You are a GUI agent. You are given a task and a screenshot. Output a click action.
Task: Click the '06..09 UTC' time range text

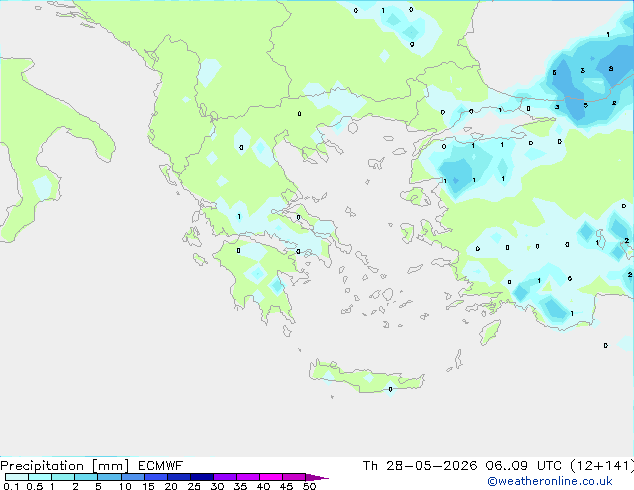coord(524,466)
